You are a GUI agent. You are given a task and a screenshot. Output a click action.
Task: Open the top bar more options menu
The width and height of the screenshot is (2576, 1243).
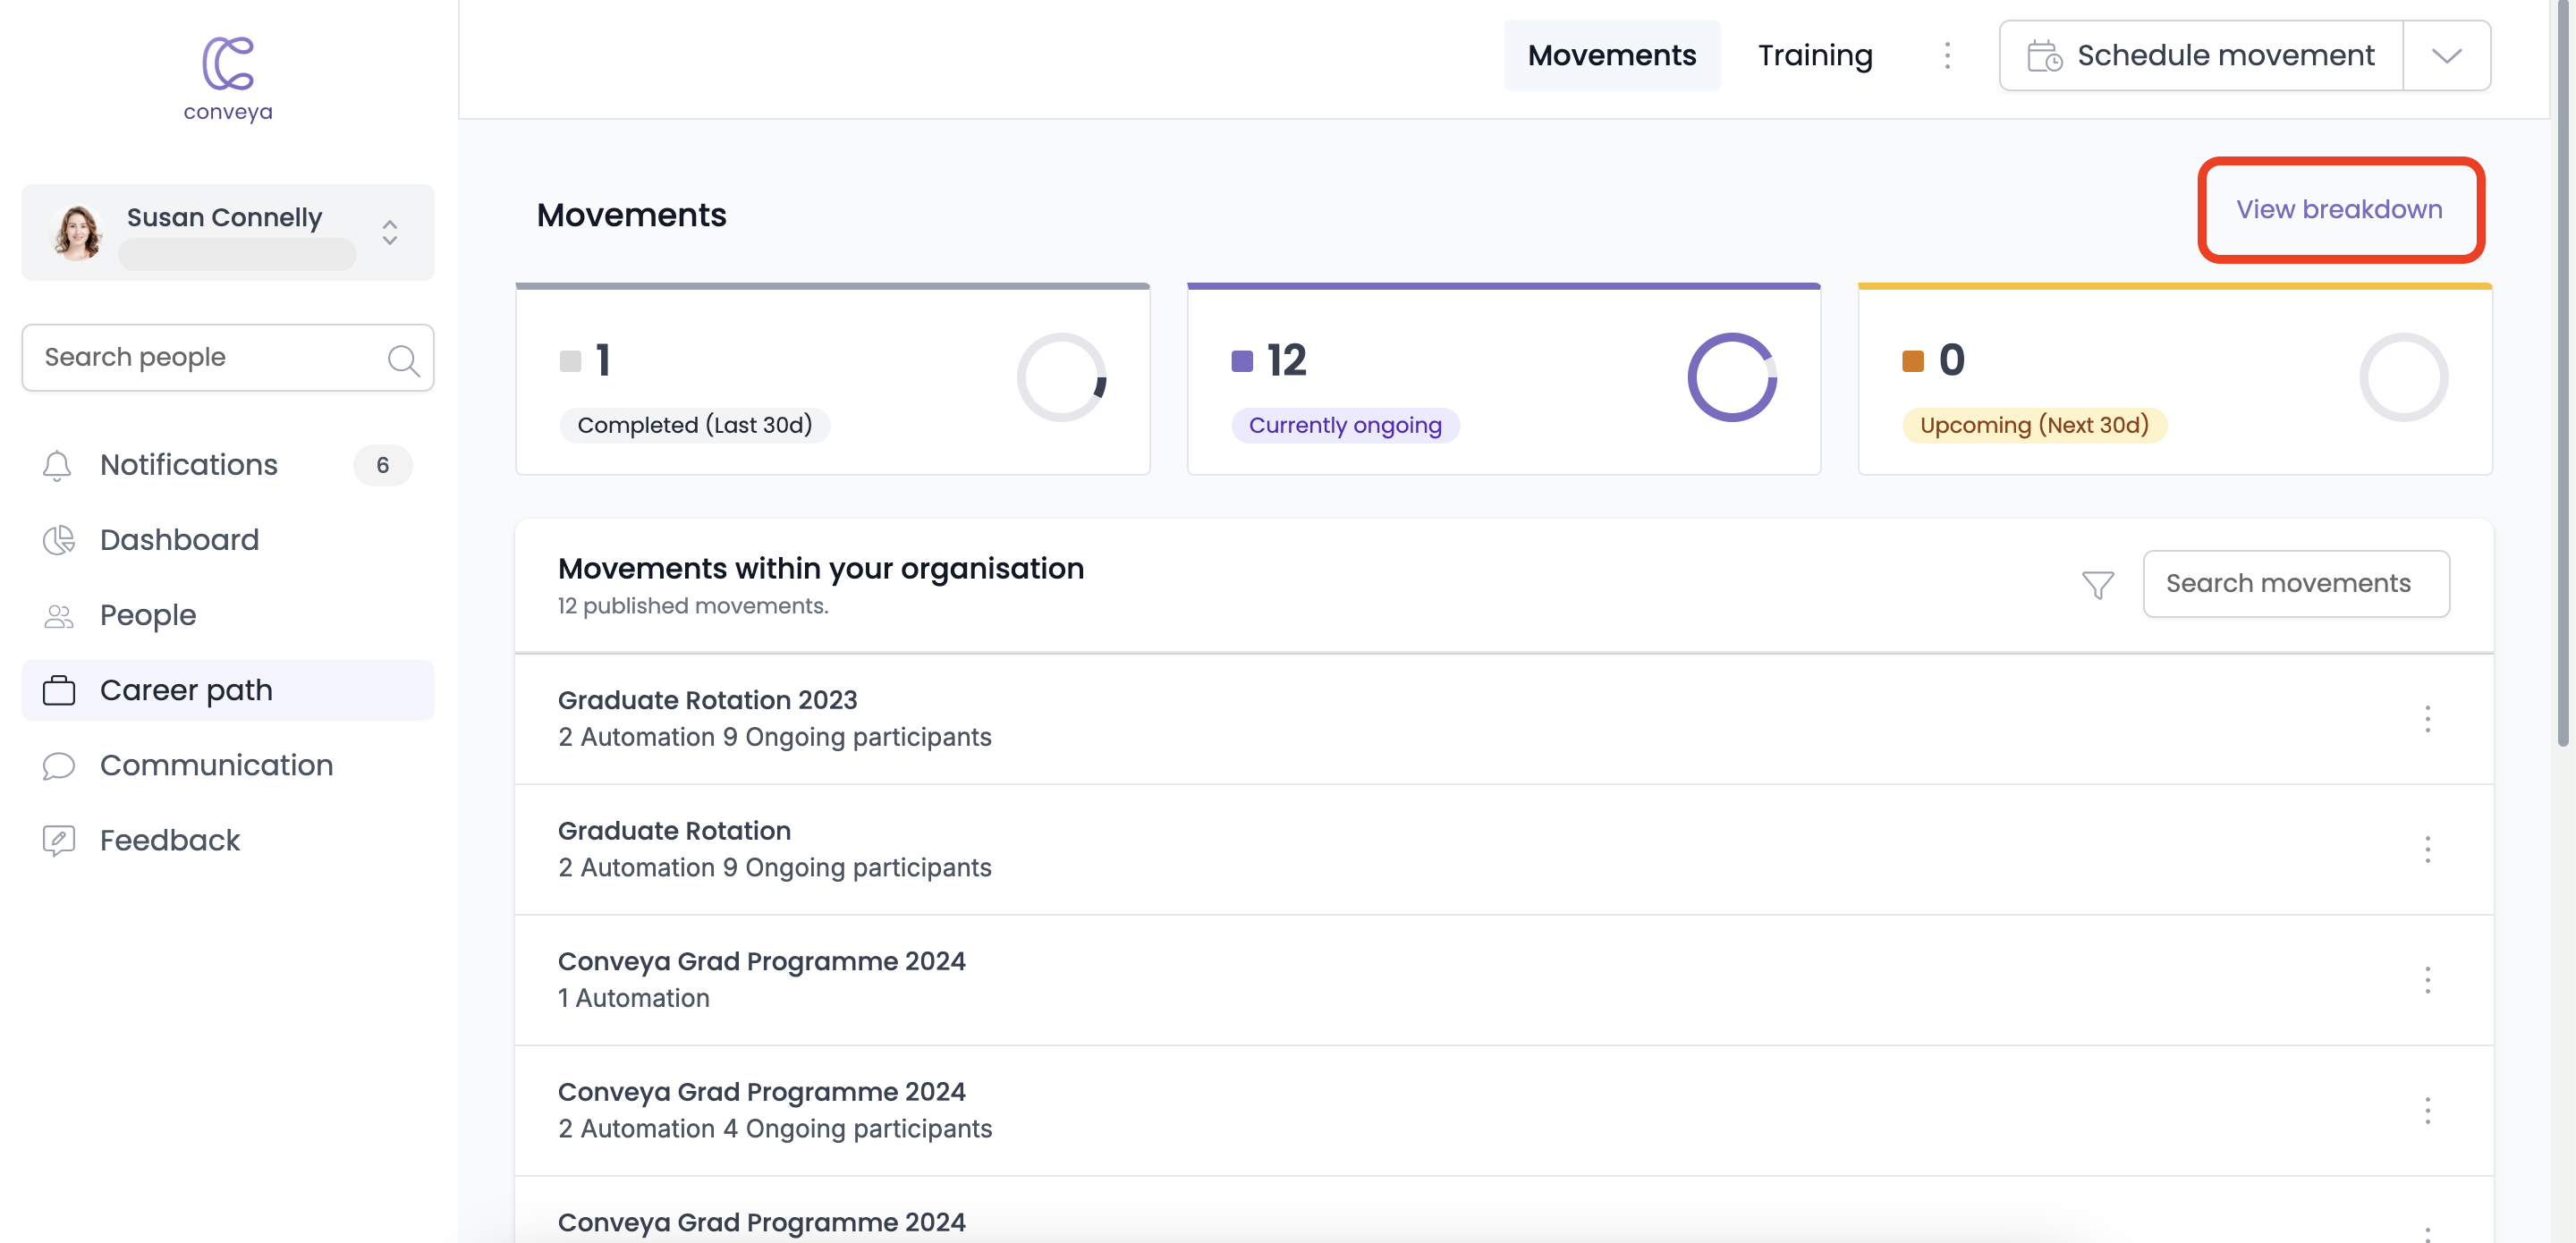(1947, 55)
